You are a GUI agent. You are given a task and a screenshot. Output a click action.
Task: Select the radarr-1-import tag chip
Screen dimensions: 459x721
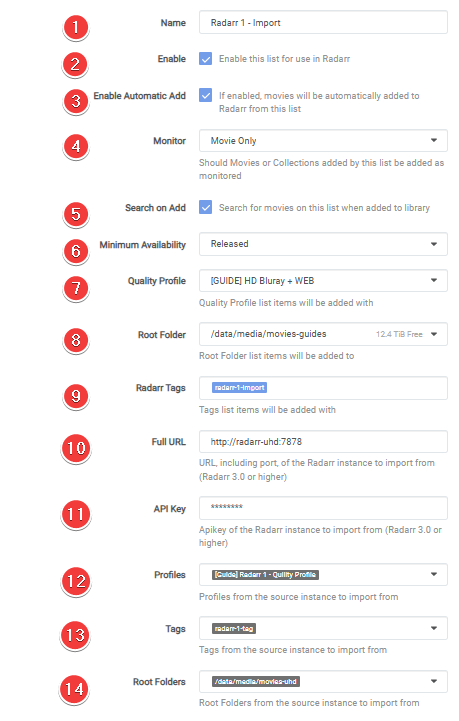(239, 388)
